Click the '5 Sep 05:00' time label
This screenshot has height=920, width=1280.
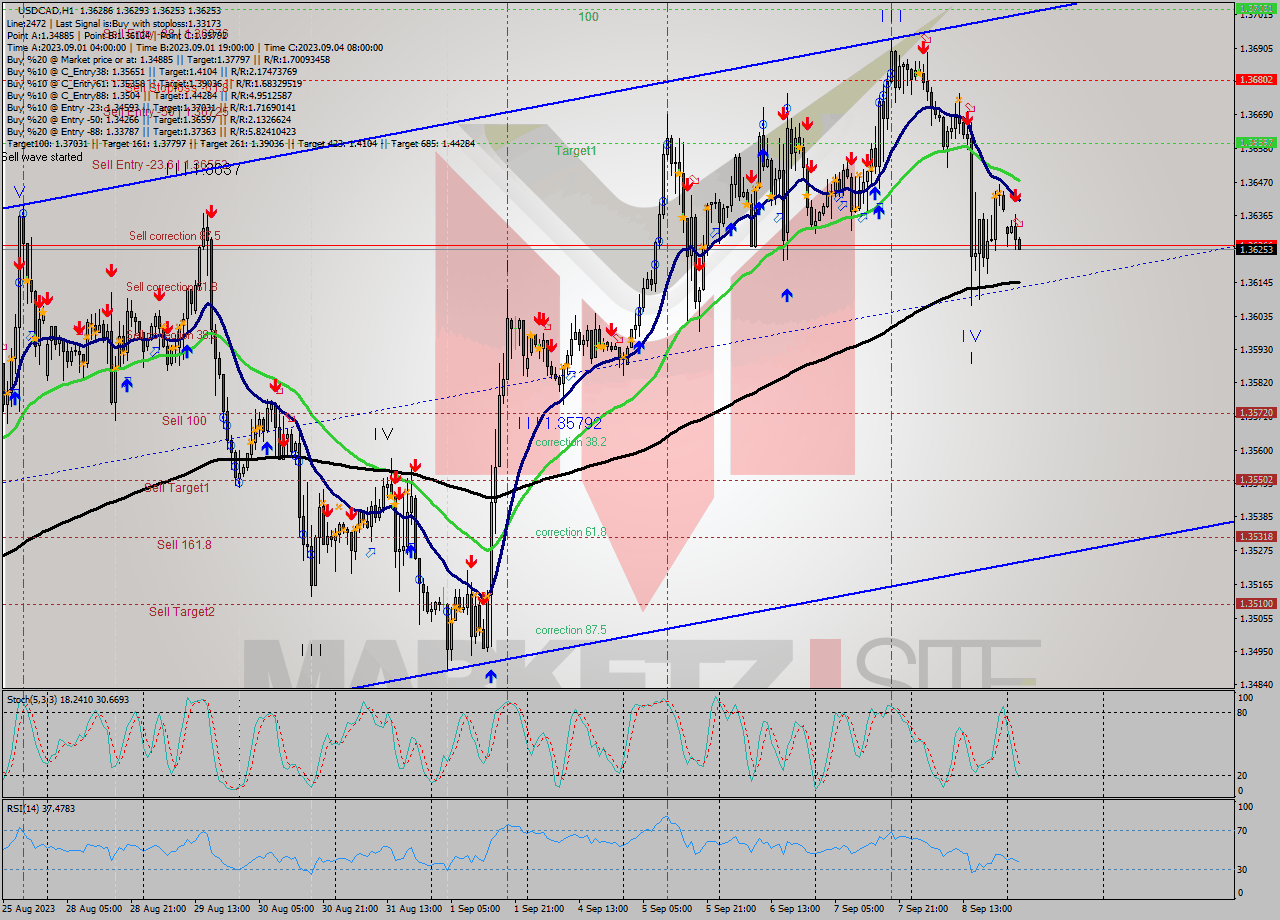[x=666, y=909]
